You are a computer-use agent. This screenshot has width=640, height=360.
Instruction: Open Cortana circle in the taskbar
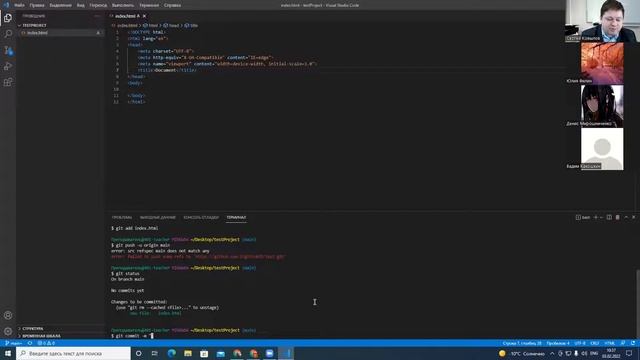pyautogui.click(x=138, y=353)
